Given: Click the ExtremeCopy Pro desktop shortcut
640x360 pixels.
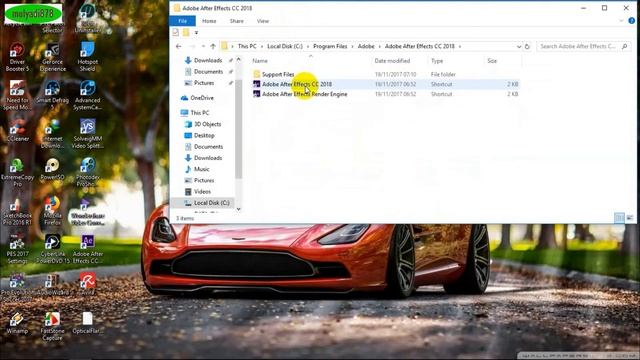Looking at the screenshot, I should [17, 172].
